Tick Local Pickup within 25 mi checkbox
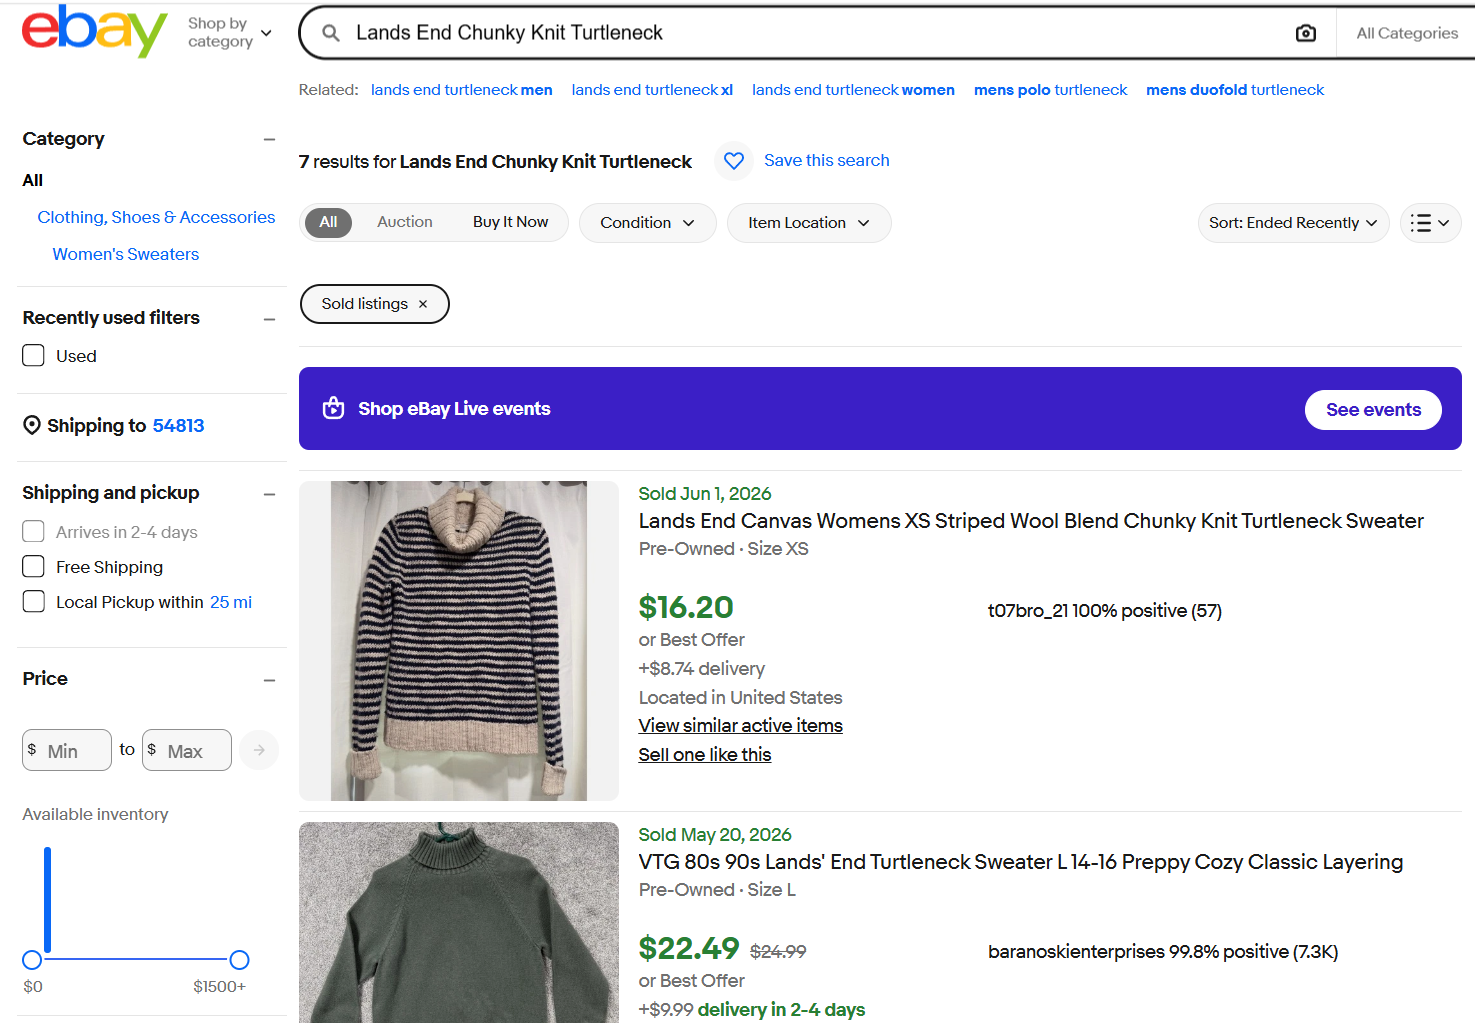The height and width of the screenshot is (1023, 1475). pyautogui.click(x=34, y=602)
